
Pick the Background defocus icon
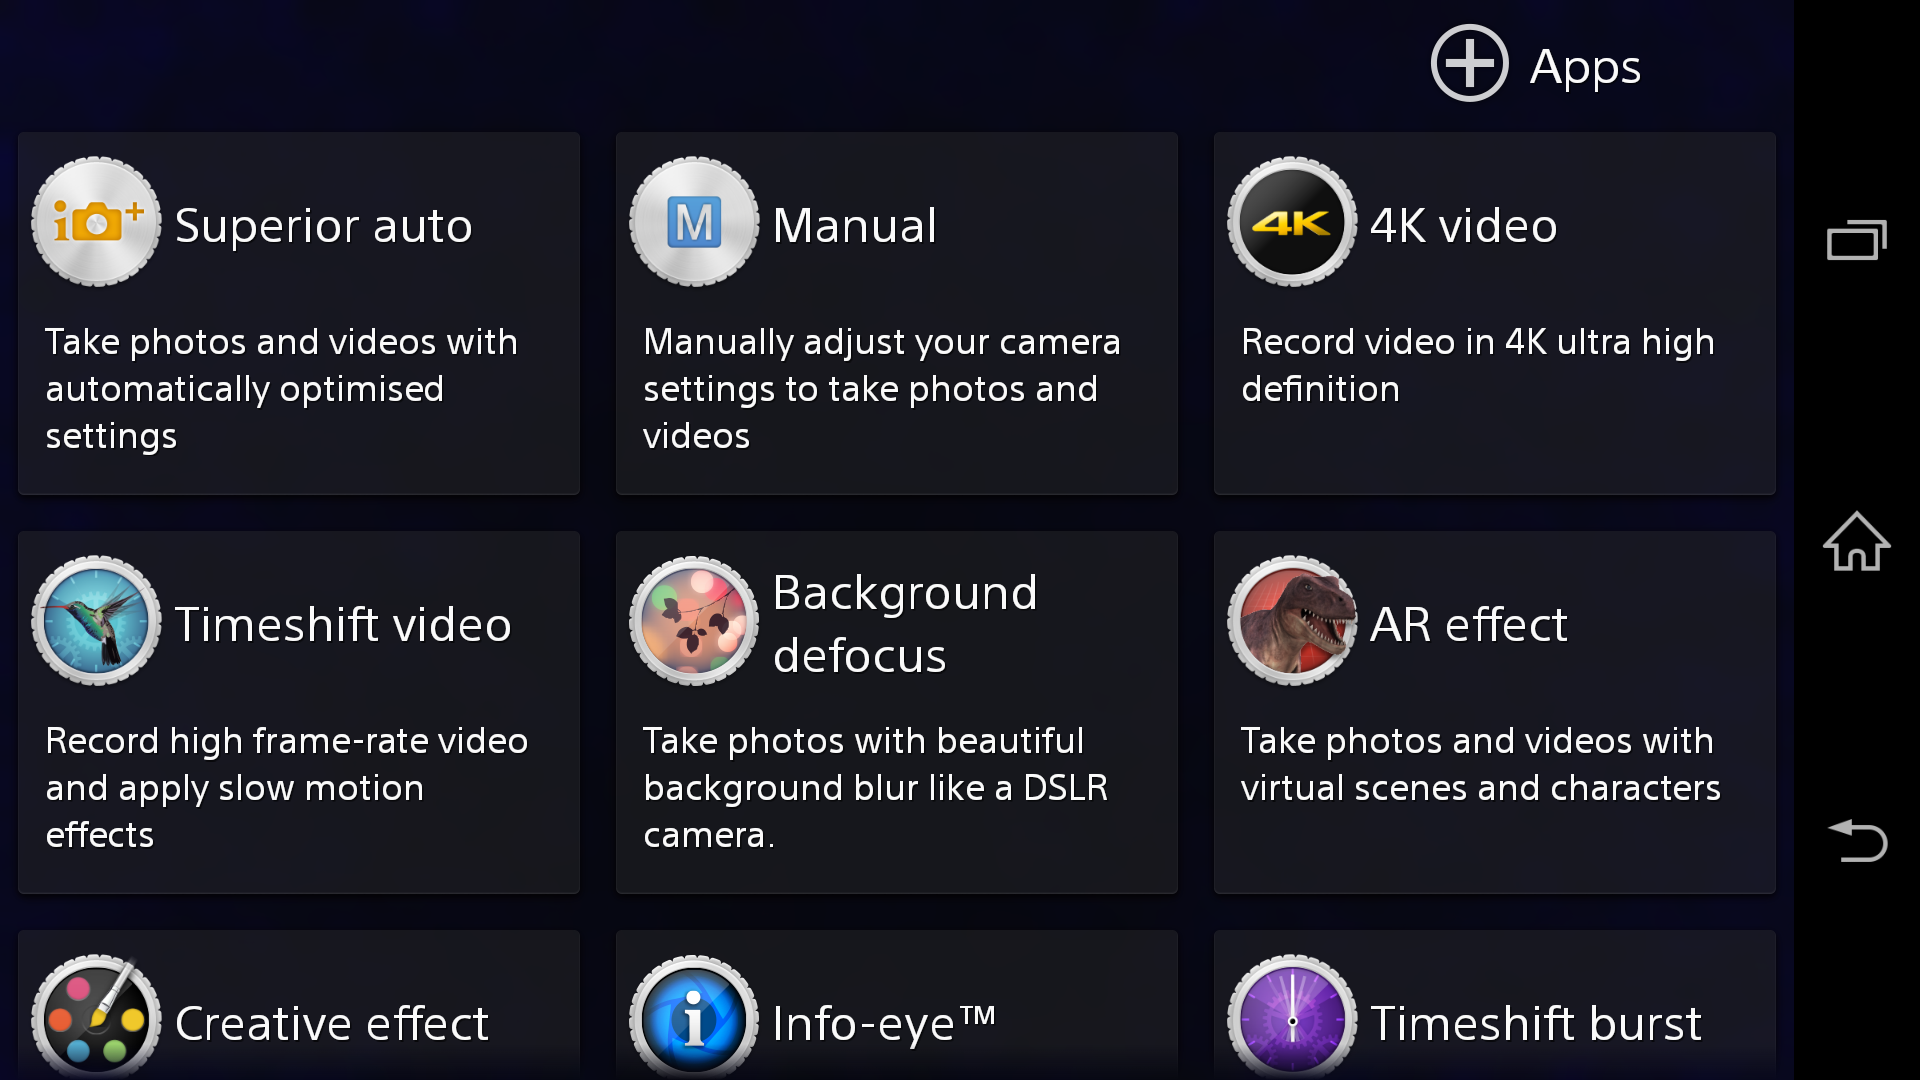tap(694, 621)
